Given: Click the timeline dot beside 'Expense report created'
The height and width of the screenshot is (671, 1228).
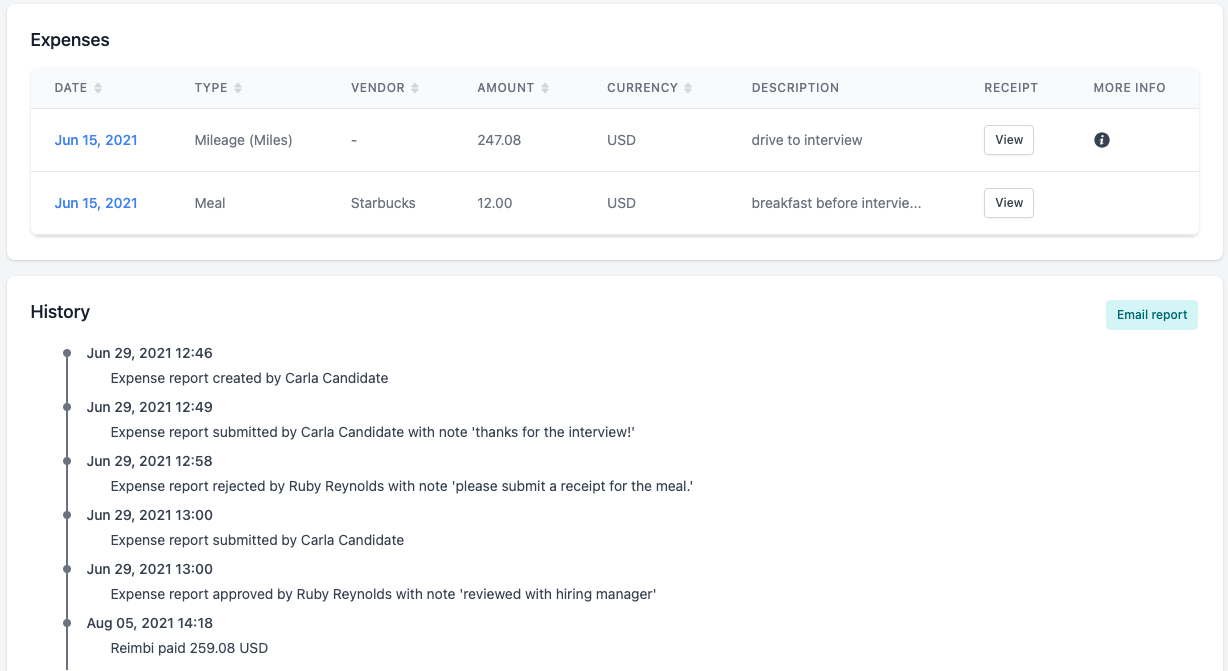Looking at the screenshot, I should point(66,352).
